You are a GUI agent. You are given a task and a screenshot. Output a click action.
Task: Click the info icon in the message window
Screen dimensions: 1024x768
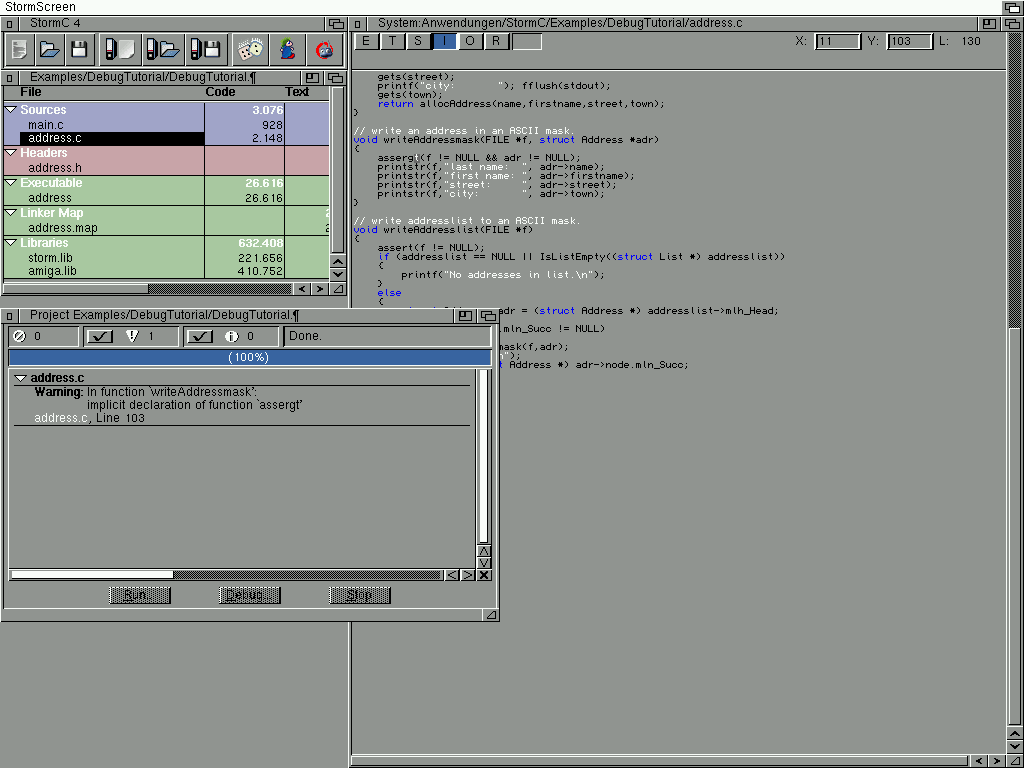pos(231,336)
